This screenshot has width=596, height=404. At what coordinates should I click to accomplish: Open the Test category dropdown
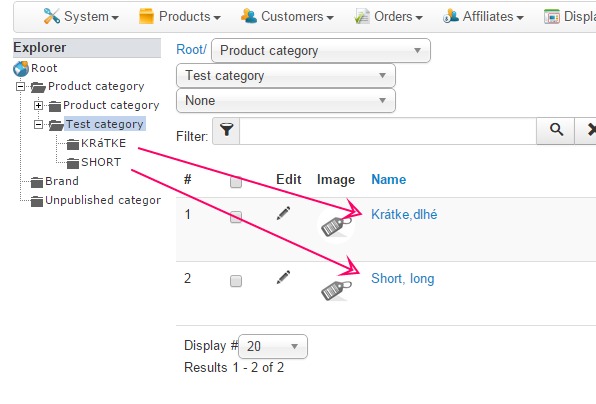[286, 76]
